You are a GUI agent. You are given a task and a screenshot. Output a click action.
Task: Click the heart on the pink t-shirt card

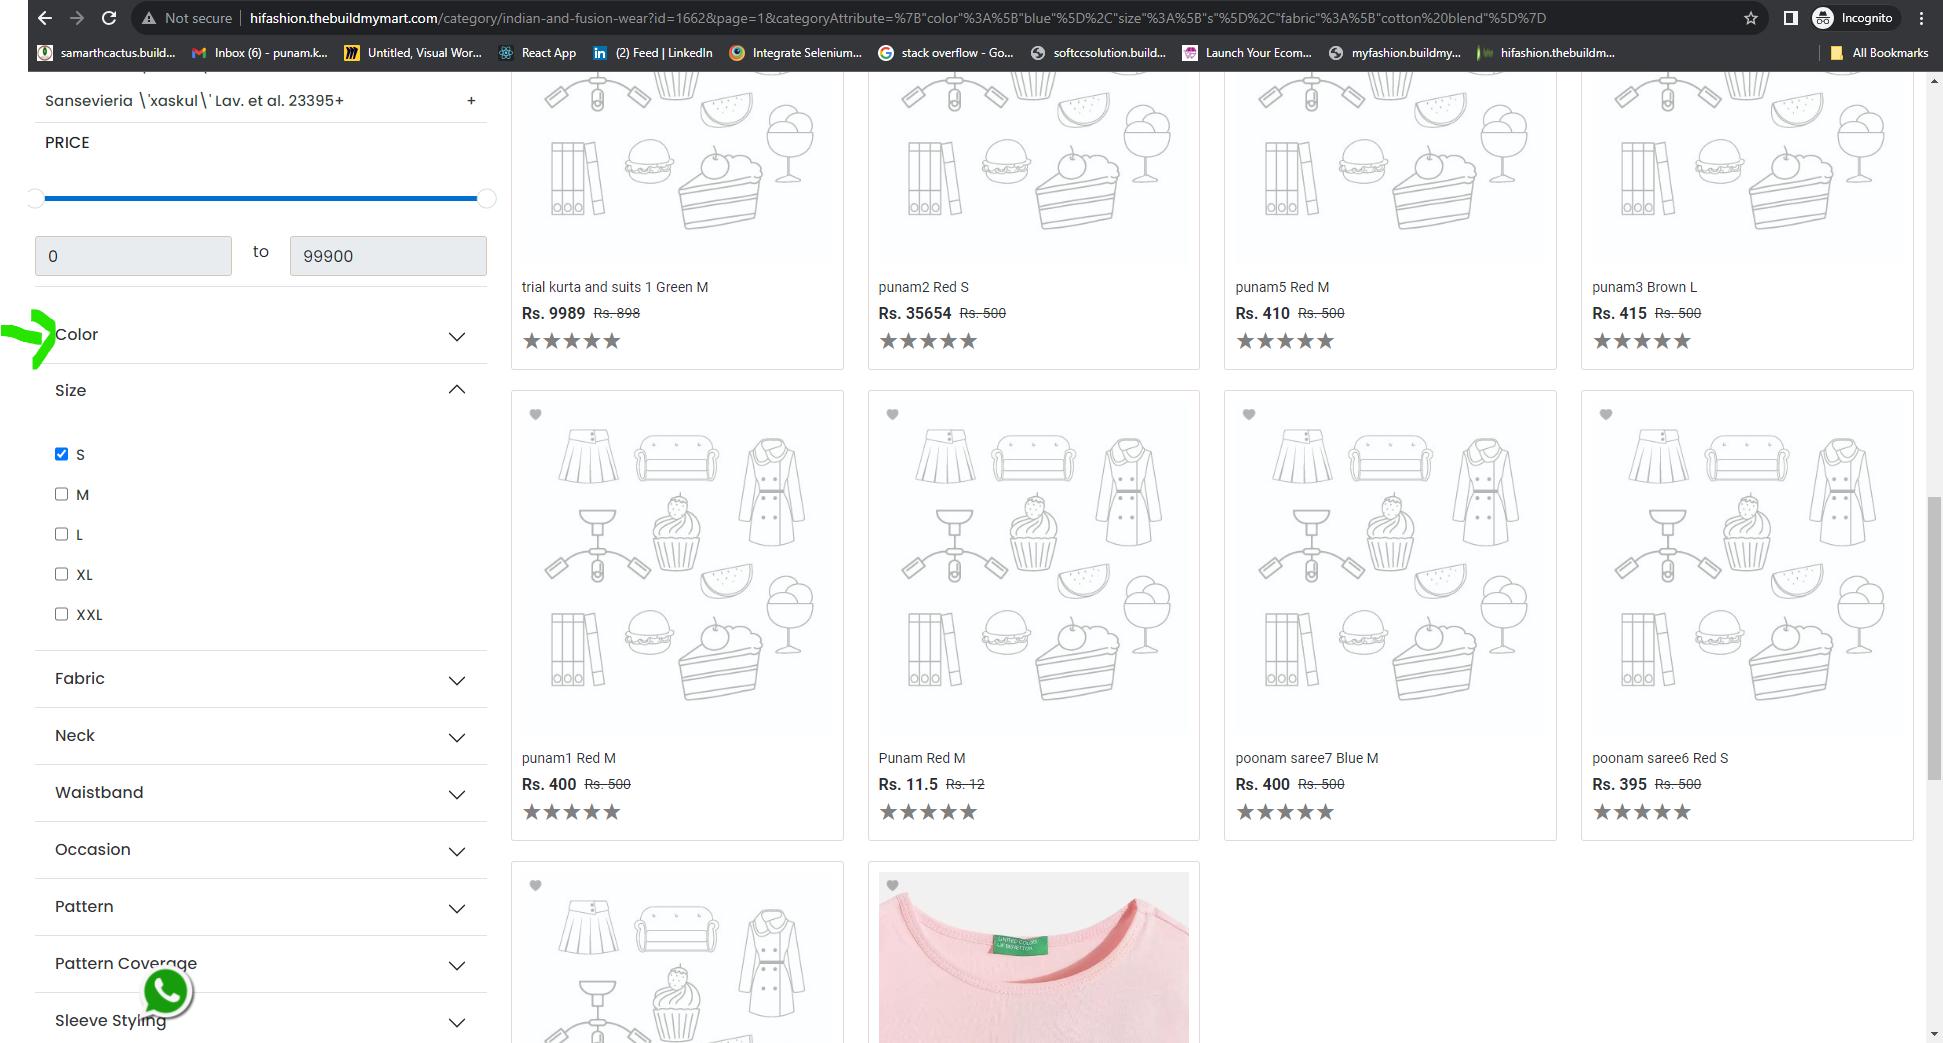893,885
